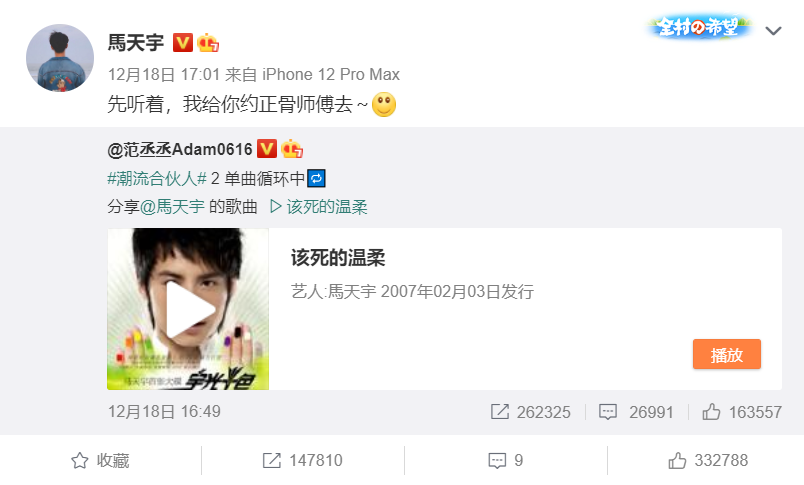Click the 全村の希望 badge
Screen dimensions: 804x485
point(698,27)
